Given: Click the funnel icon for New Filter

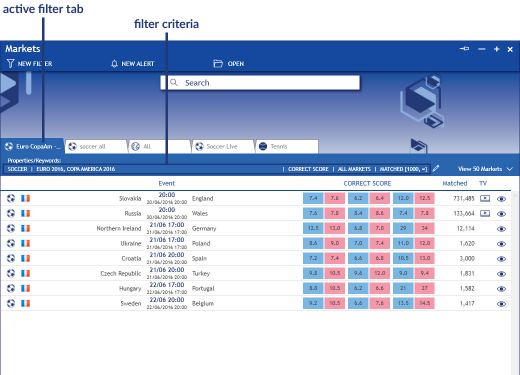Looking at the screenshot, I should 10,63.
